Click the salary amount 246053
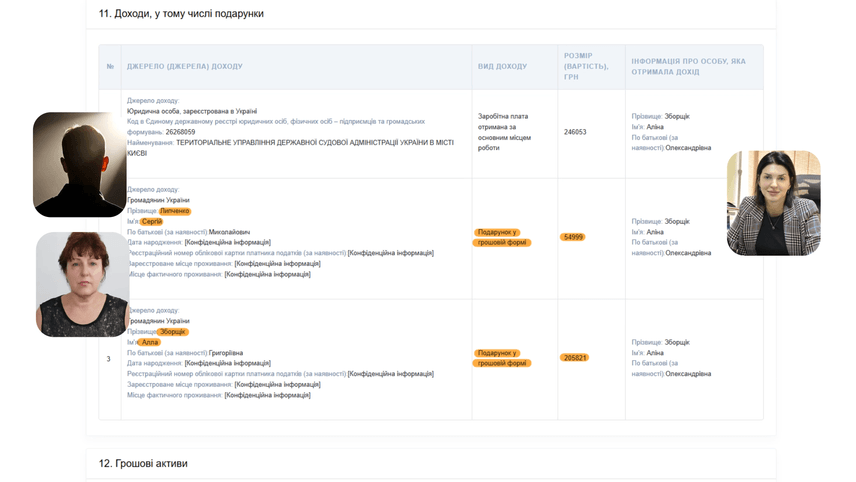856x482 pixels. (575, 132)
